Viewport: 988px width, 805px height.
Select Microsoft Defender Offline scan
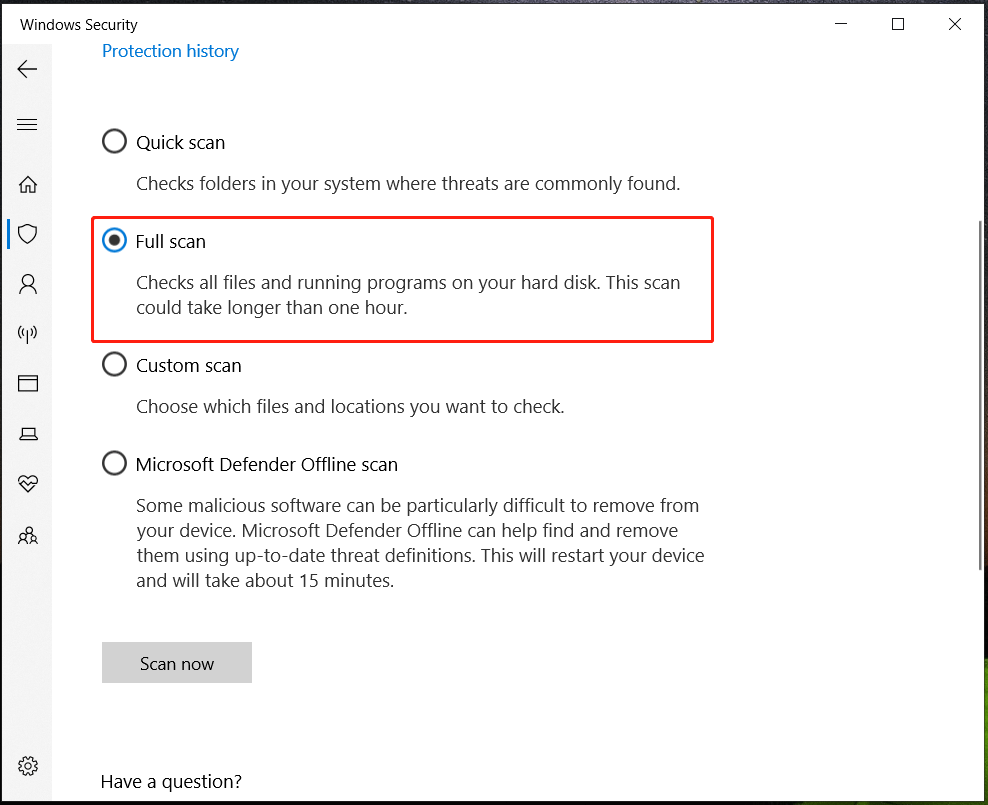(x=114, y=463)
